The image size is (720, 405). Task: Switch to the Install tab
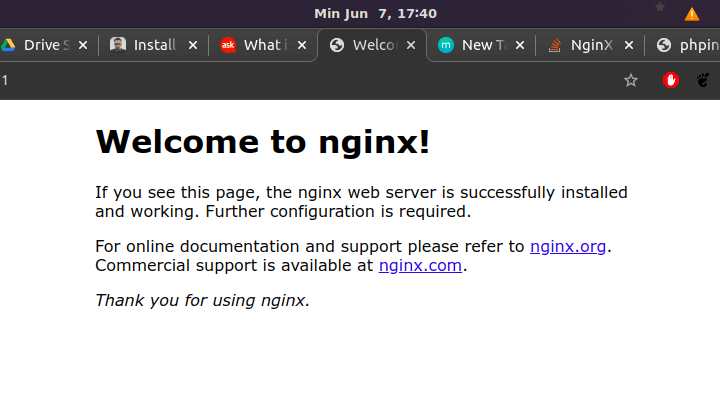(x=154, y=45)
